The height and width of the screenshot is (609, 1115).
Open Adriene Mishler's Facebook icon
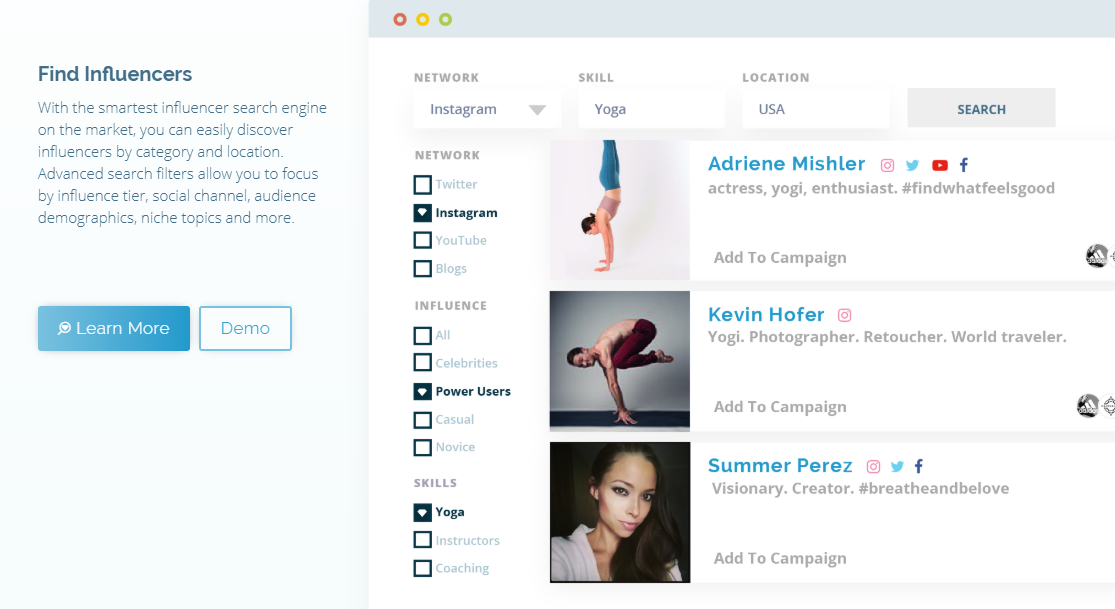(964, 165)
